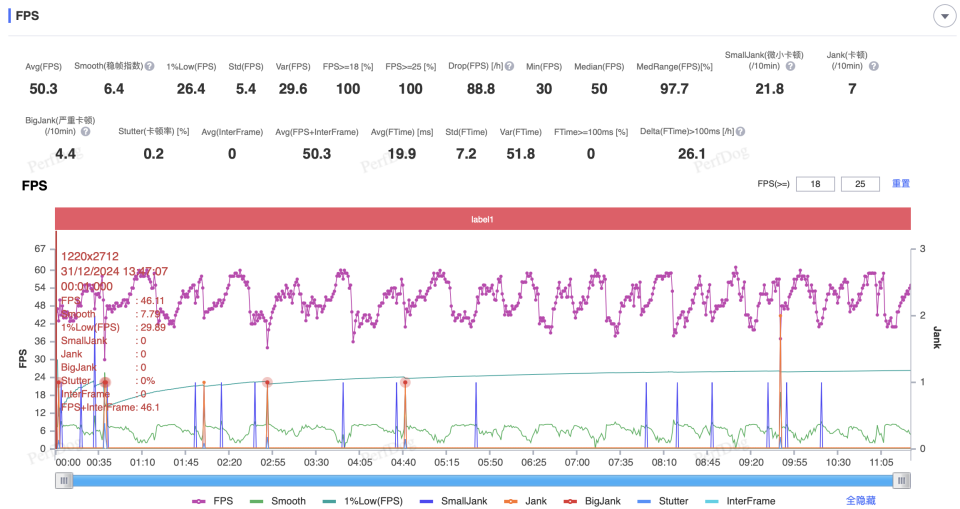Click the MedRange(FPS) value 97.7
This screenshot has height=509, width=960.
click(x=674, y=89)
